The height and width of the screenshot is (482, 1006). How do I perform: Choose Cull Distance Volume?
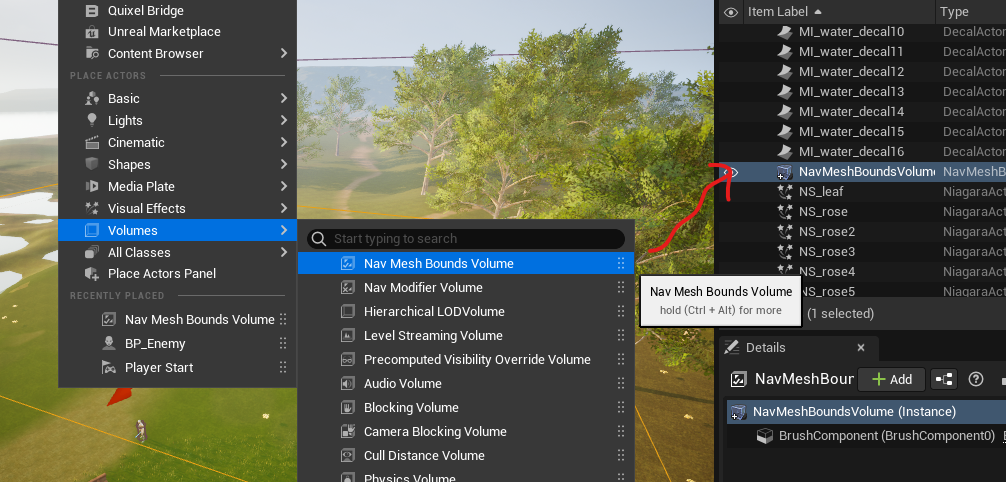[x=466, y=455]
